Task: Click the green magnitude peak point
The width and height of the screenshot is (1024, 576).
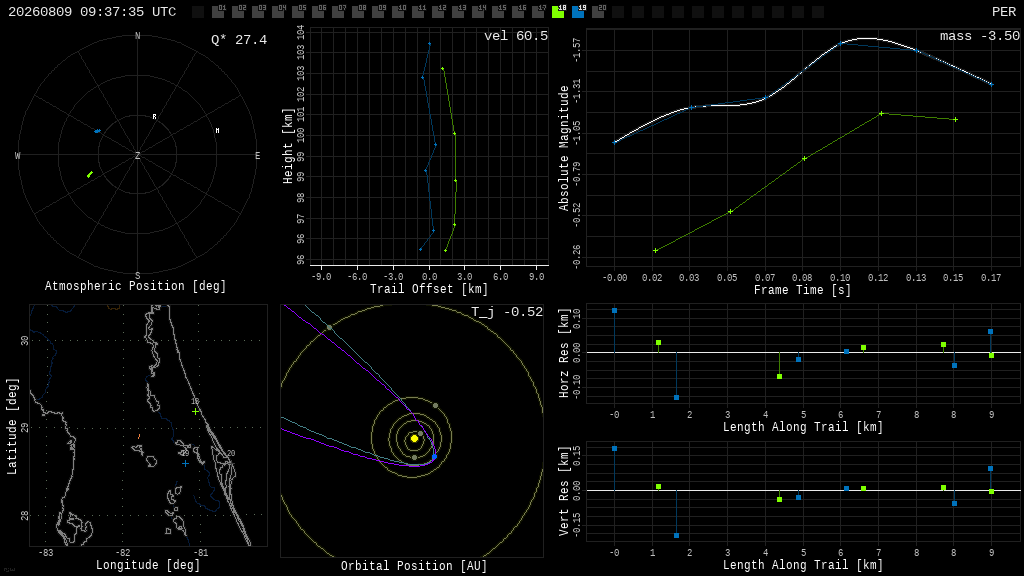Action: coord(881,114)
